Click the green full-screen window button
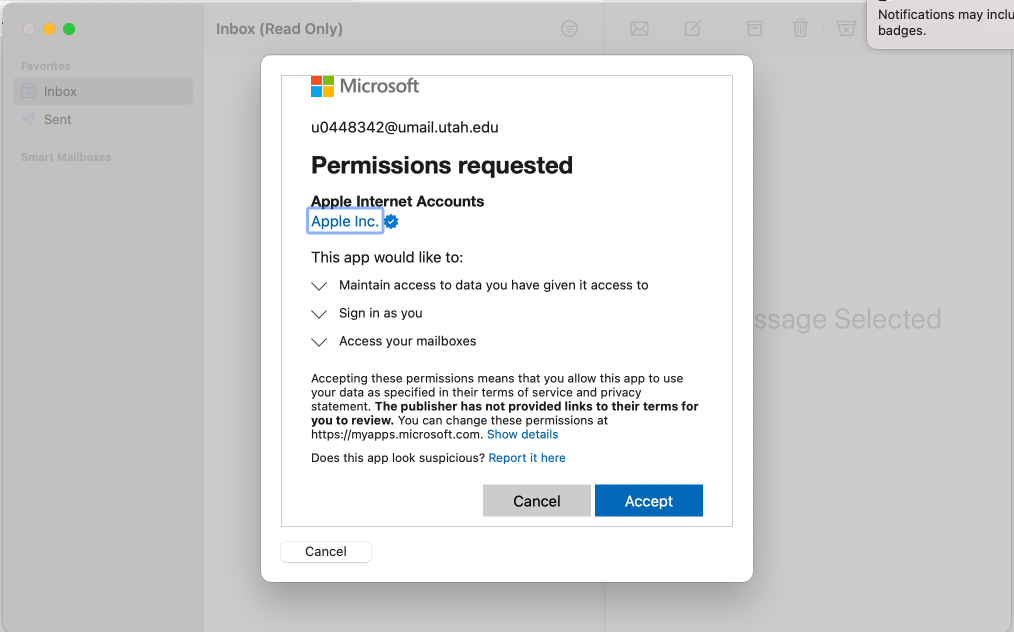This screenshot has height=632, width=1014. (69, 28)
